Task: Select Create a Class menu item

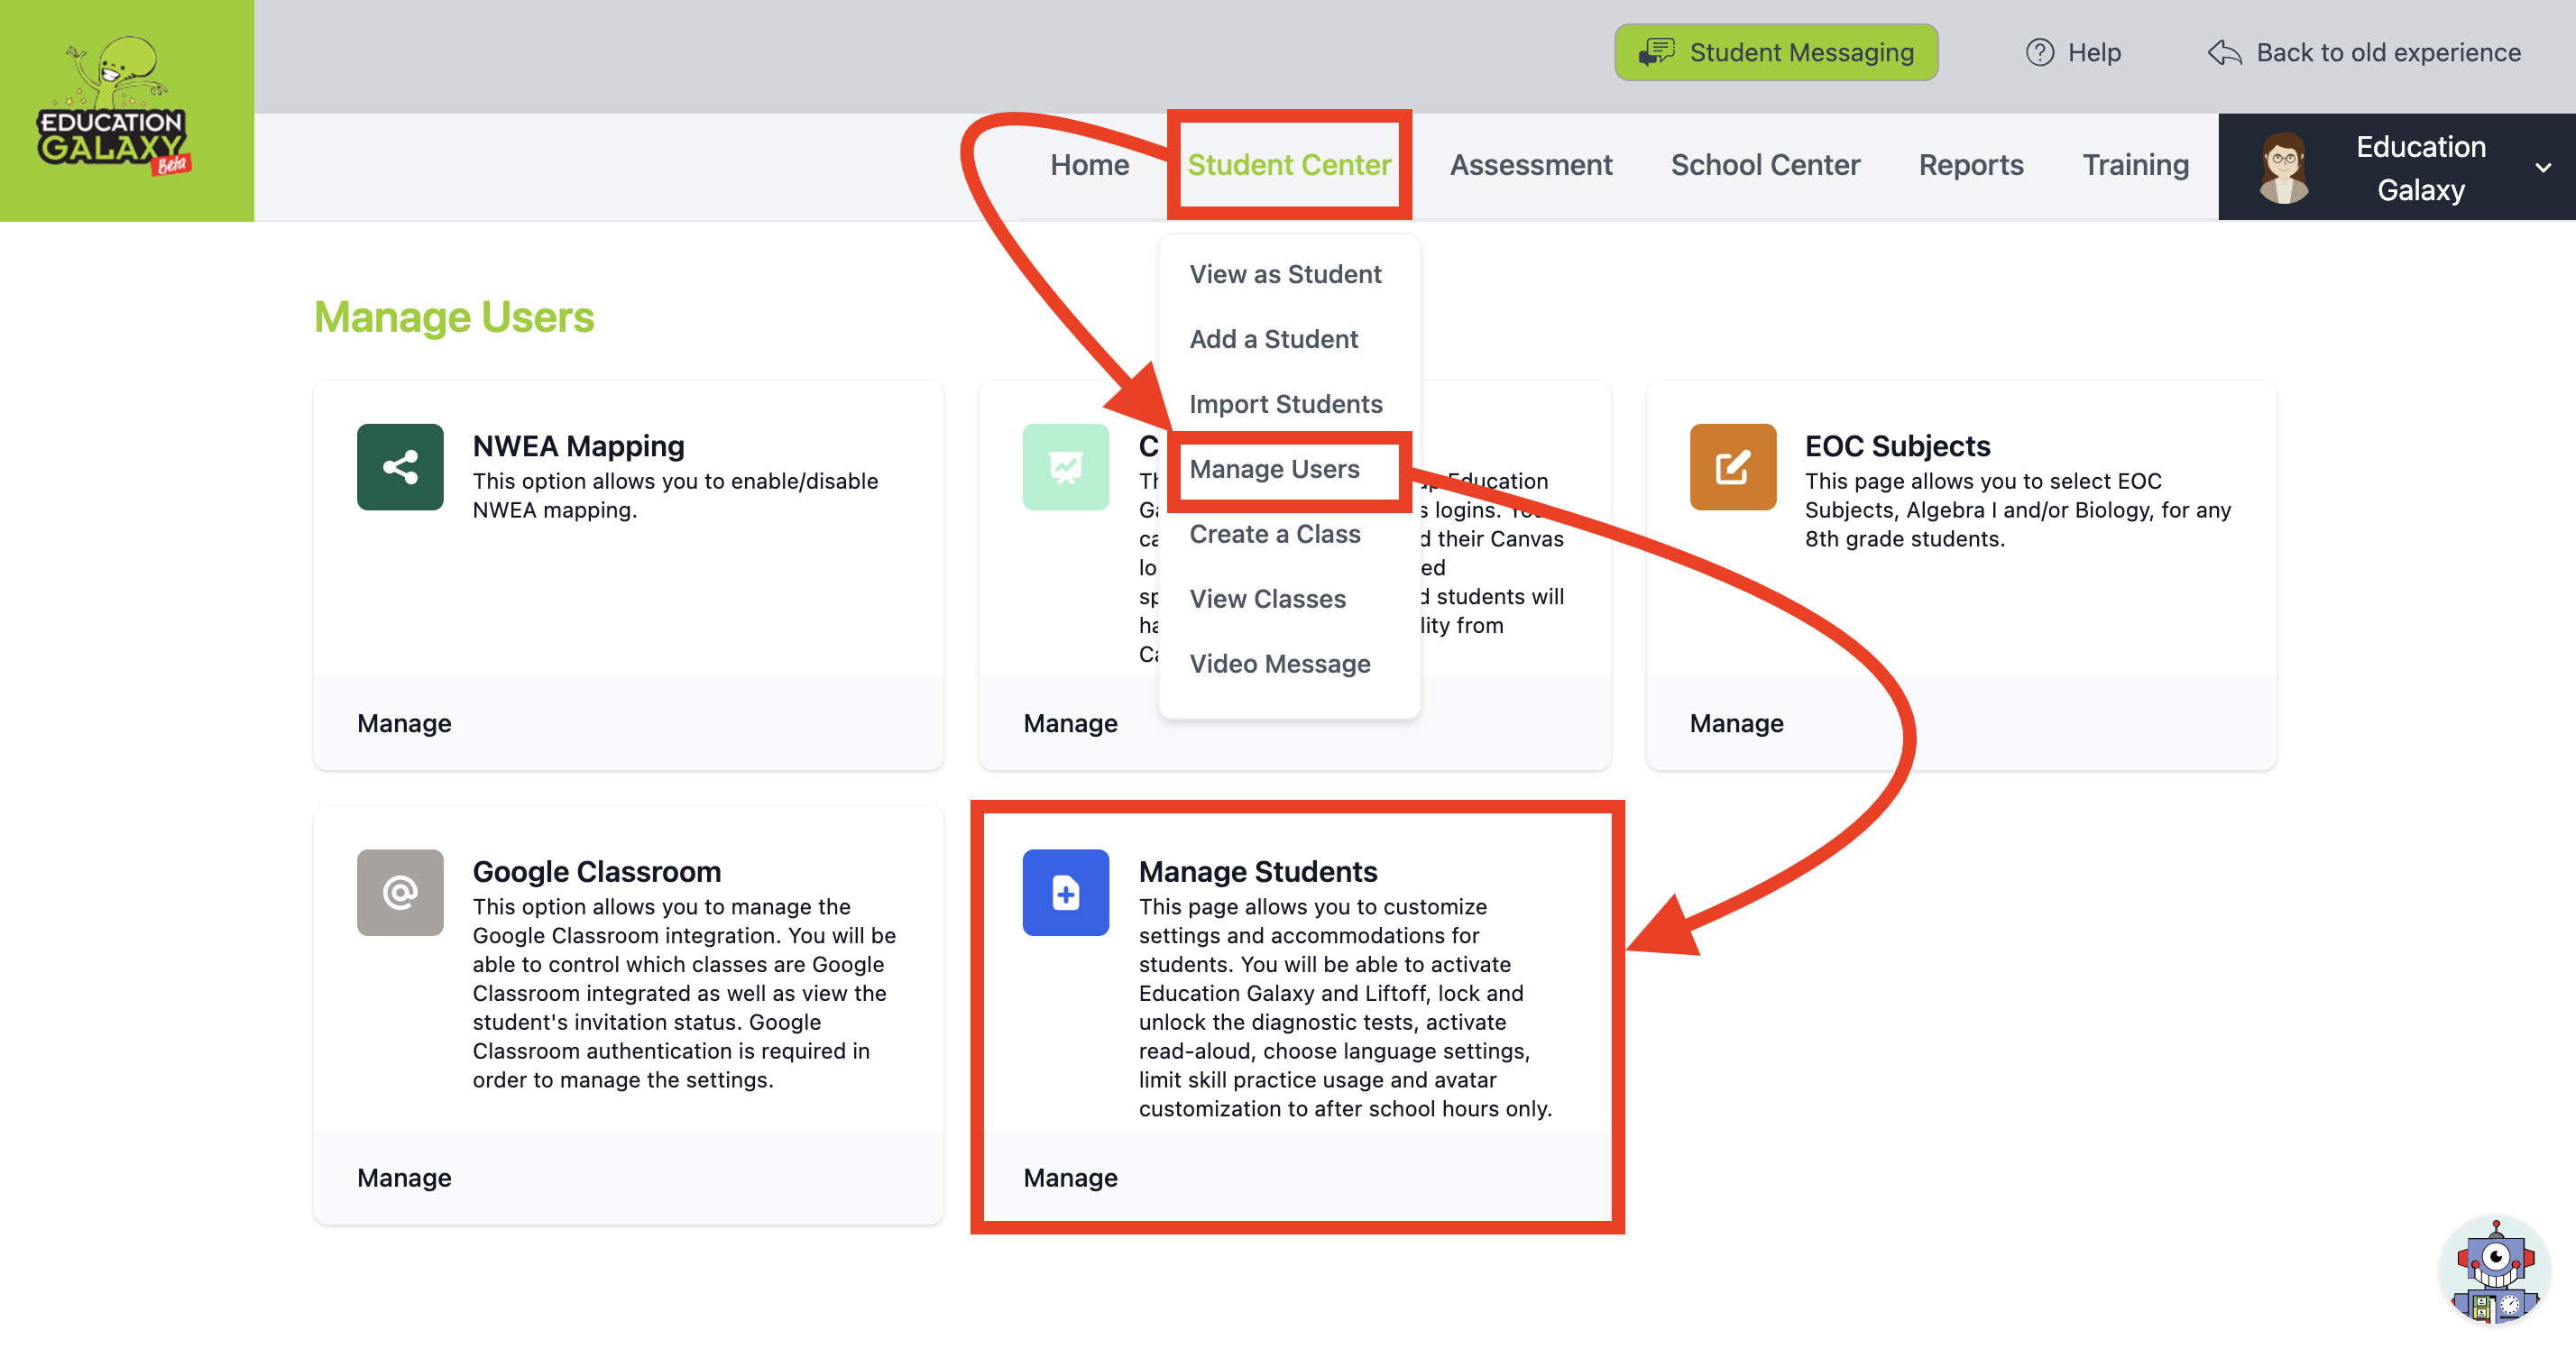Action: tap(1274, 534)
